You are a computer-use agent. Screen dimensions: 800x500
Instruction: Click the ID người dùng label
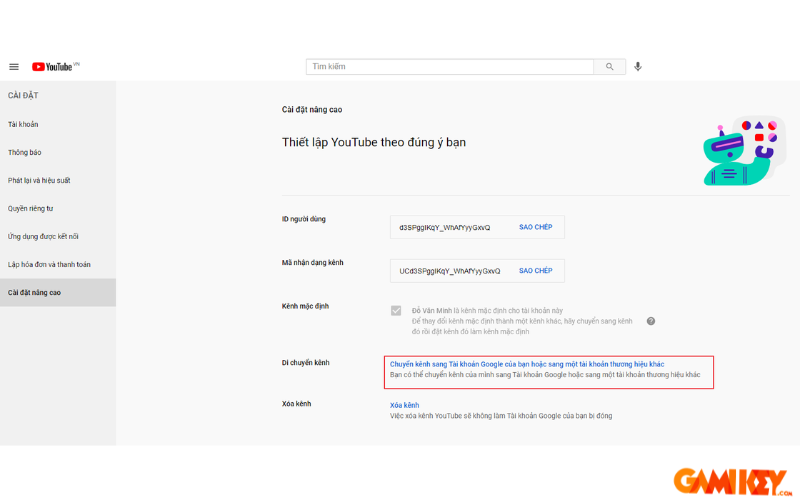click(304, 219)
